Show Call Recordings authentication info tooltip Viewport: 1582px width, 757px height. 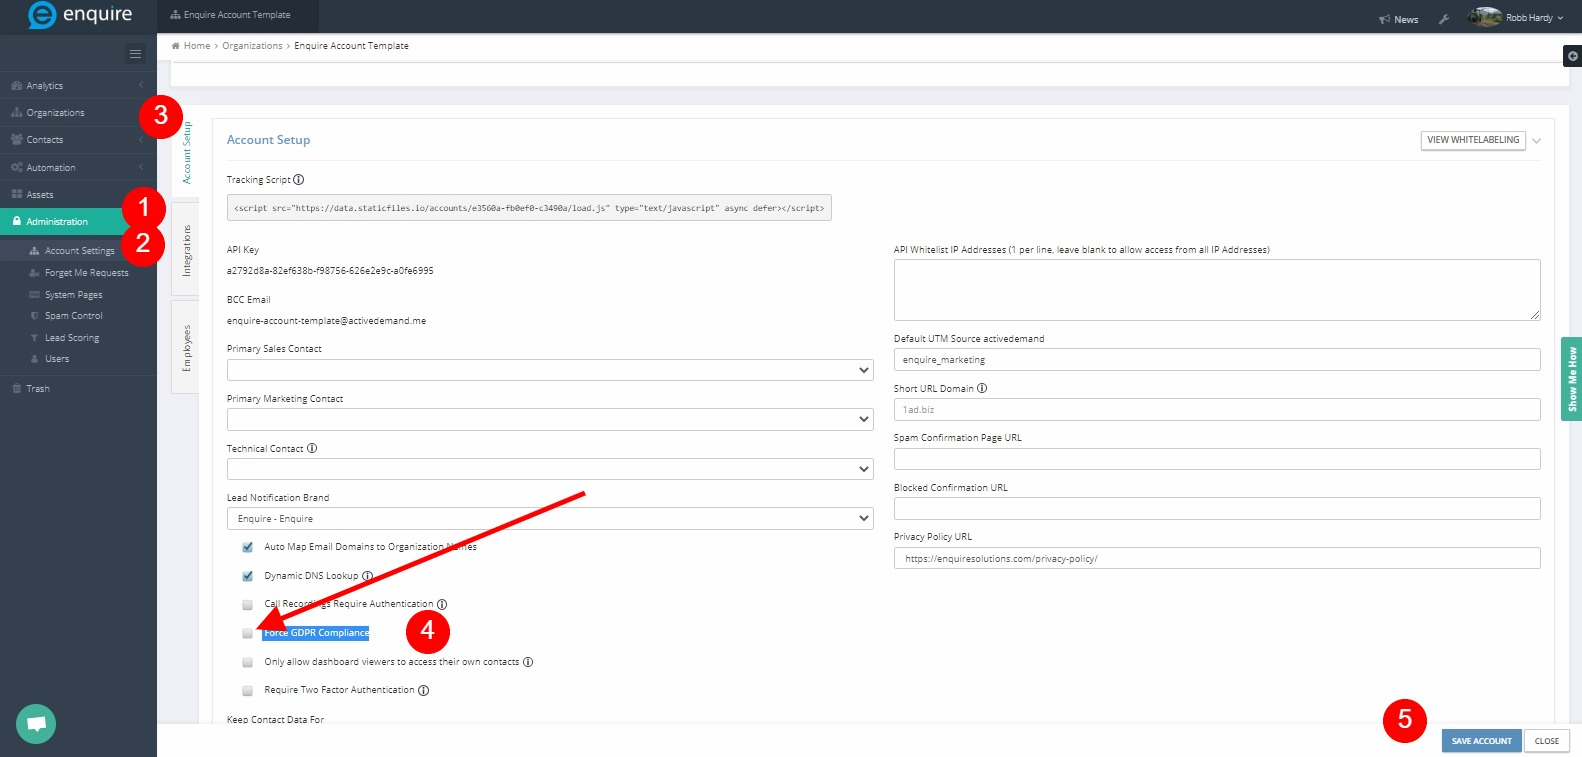pos(442,604)
